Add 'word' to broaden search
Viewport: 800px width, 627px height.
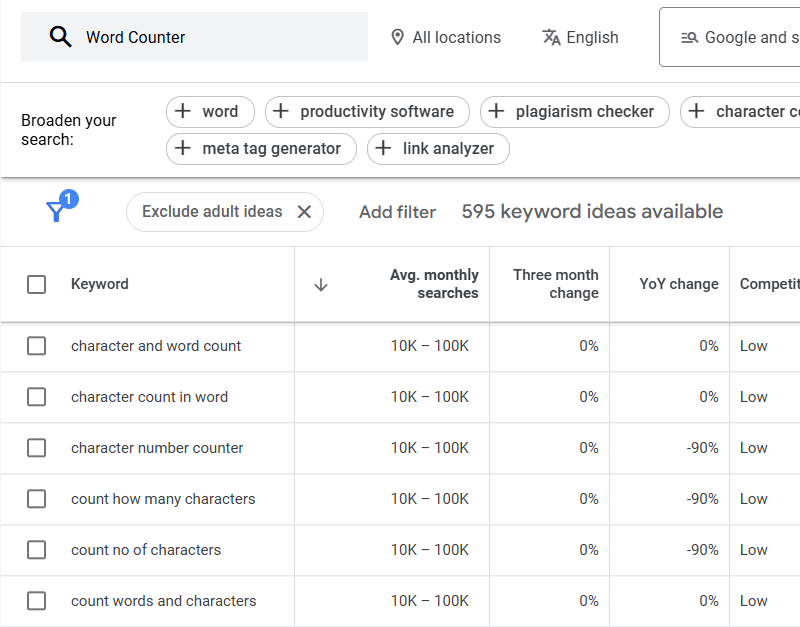[x=210, y=111]
